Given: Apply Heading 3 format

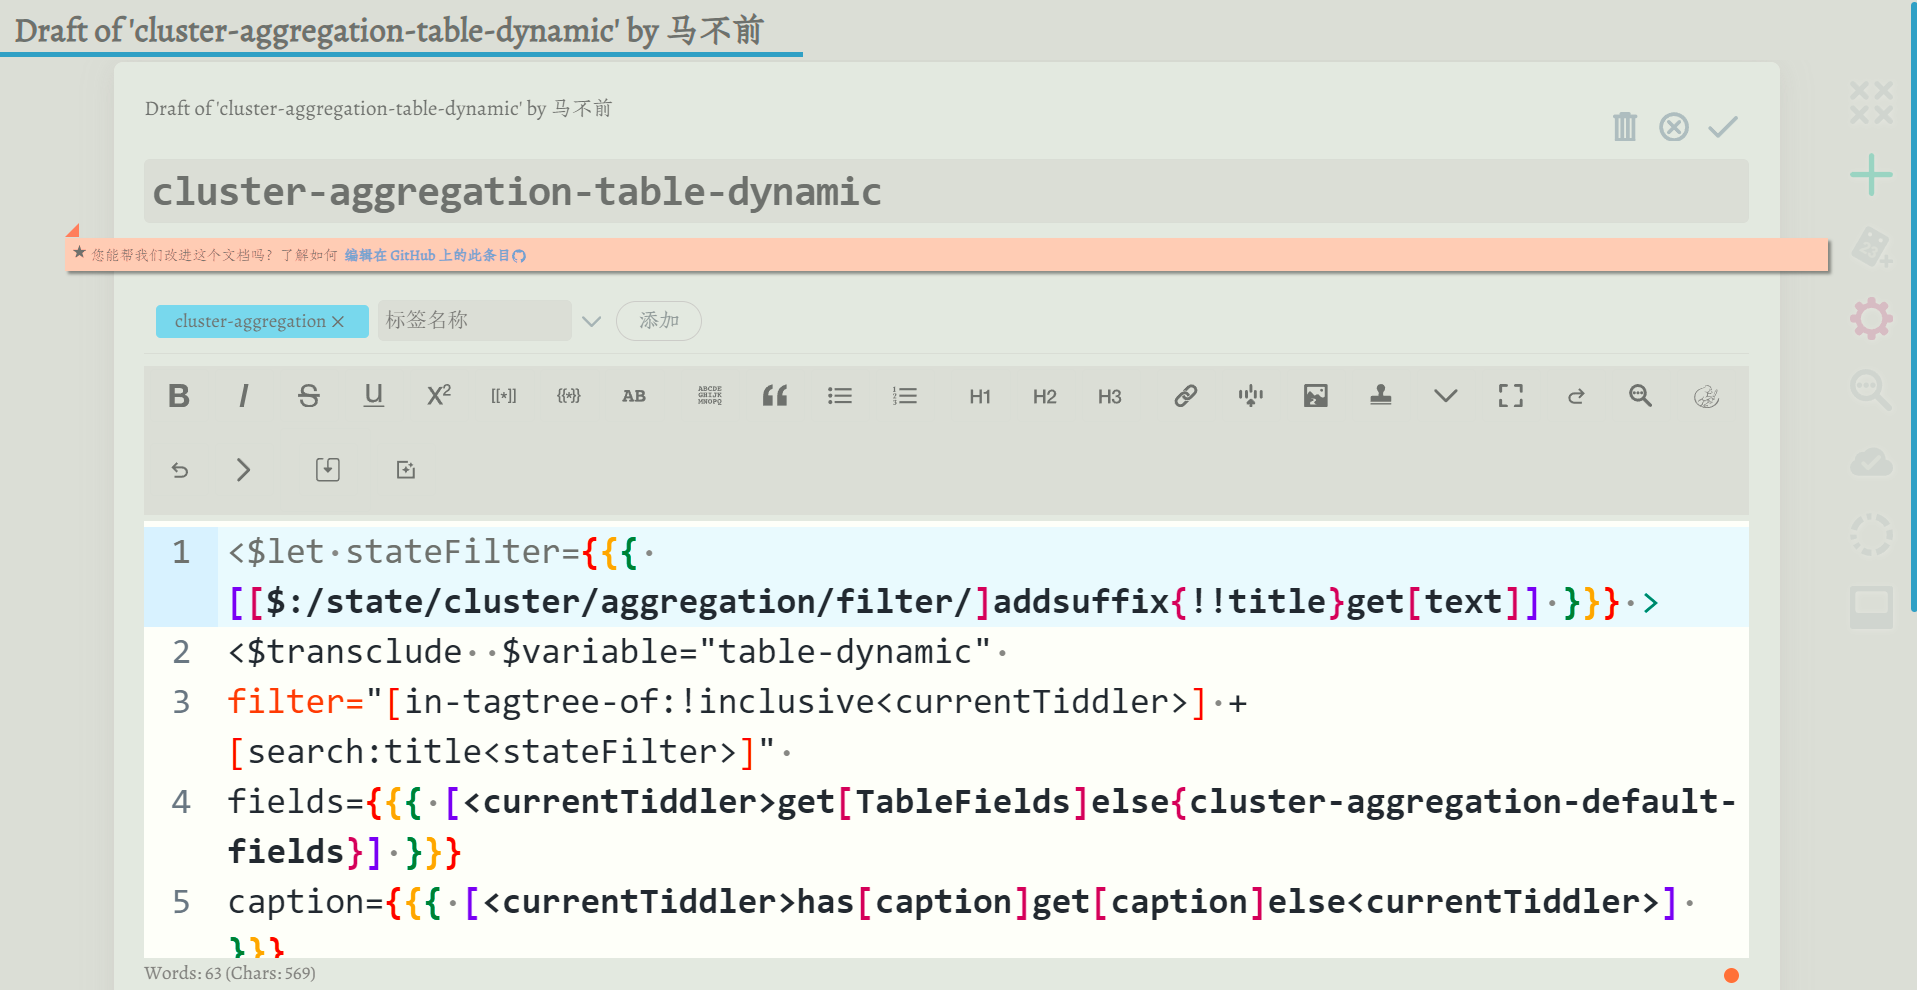Looking at the screenshot, I should coord(1110,396).
